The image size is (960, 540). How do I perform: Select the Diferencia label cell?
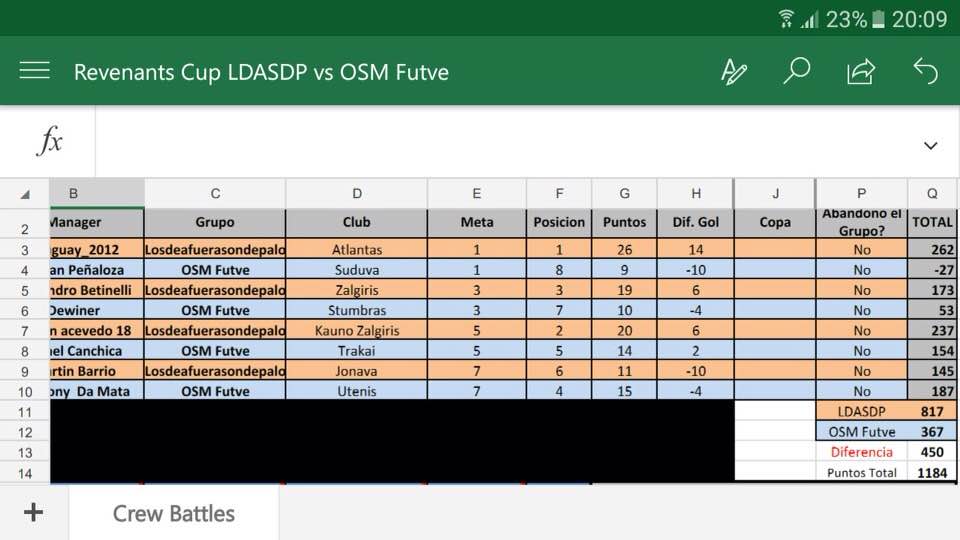[861, 452]
